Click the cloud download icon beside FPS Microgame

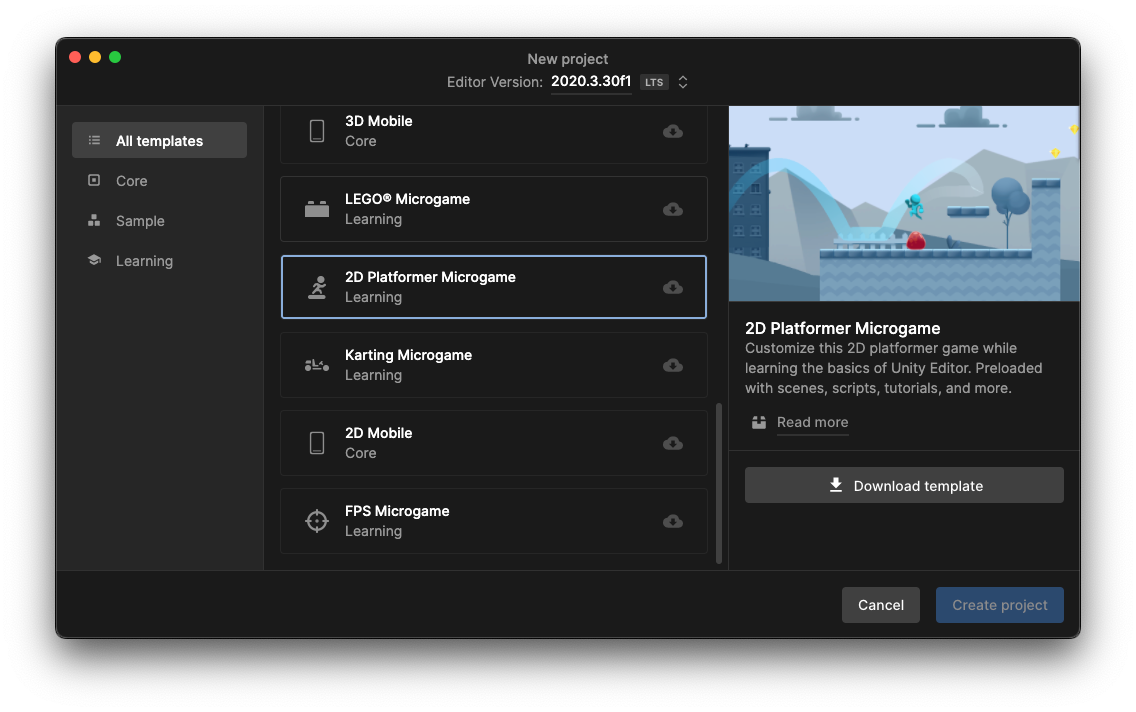(x=672, y=521)
